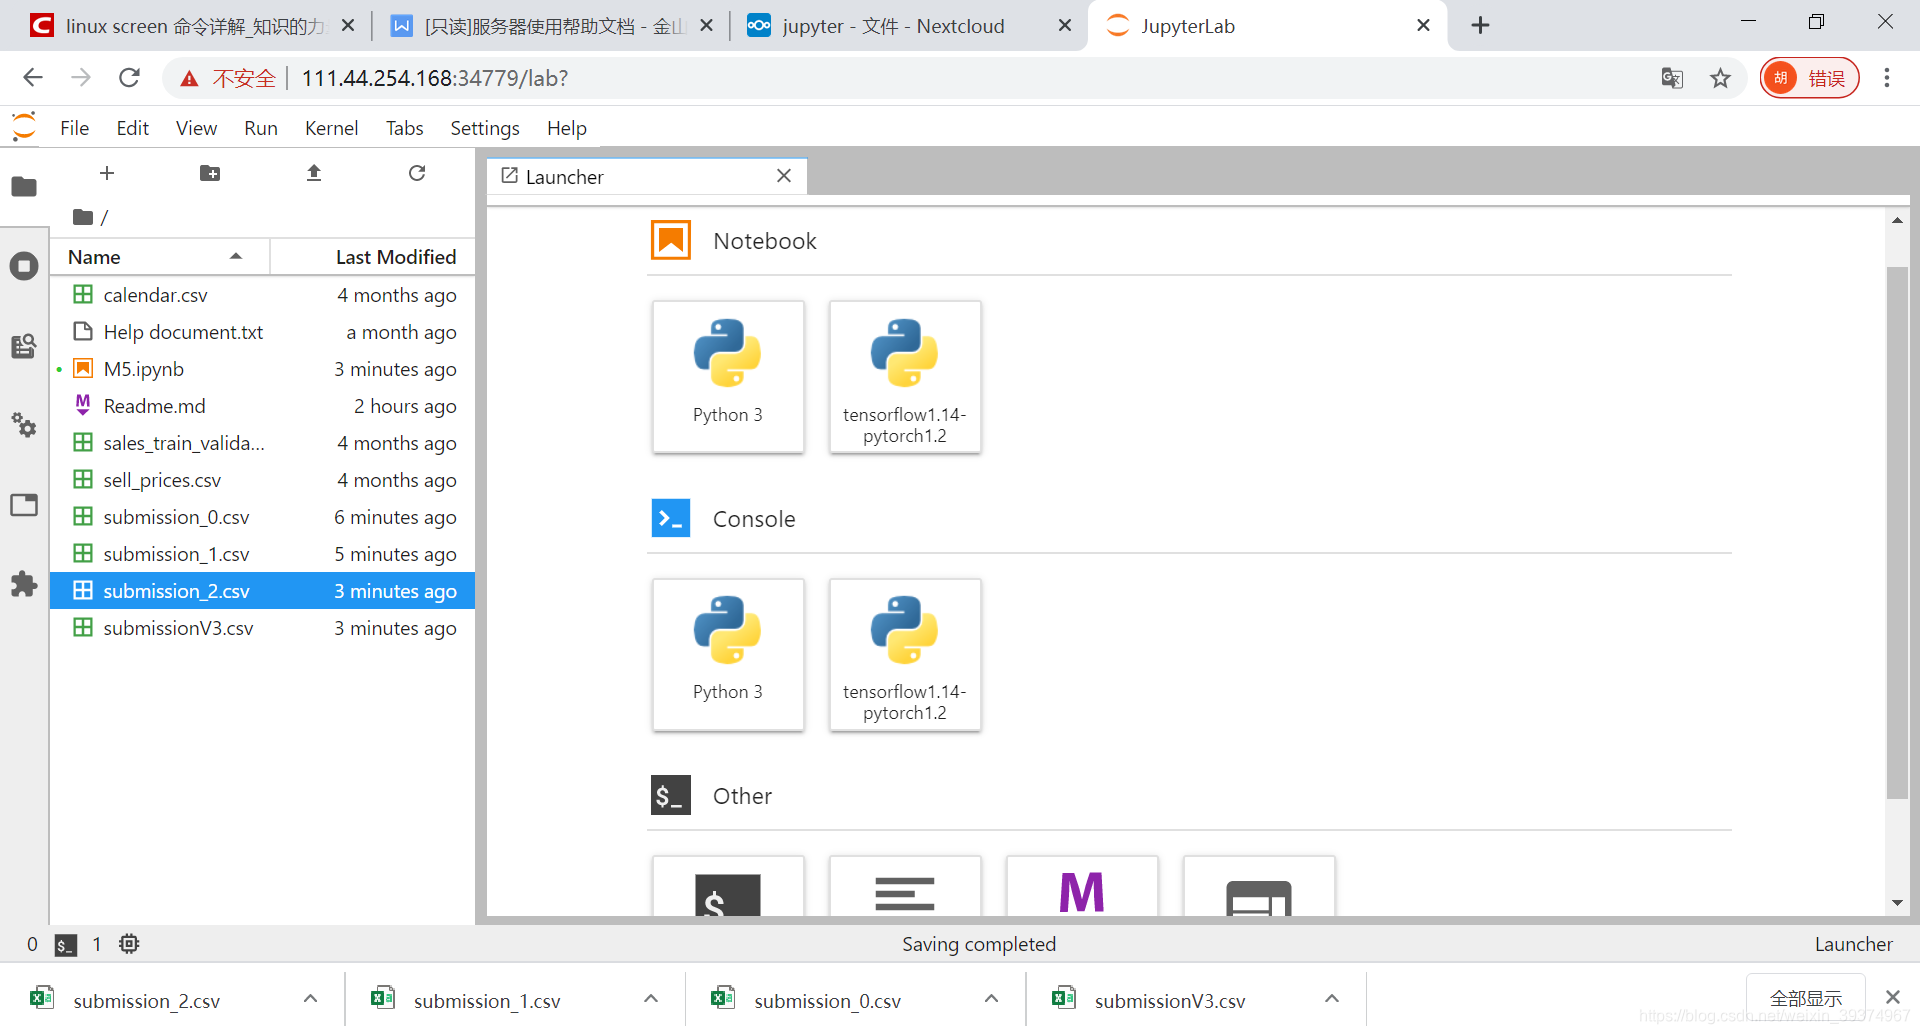
Task: Select Readme.md in file browser
Action: click(263, 406)
